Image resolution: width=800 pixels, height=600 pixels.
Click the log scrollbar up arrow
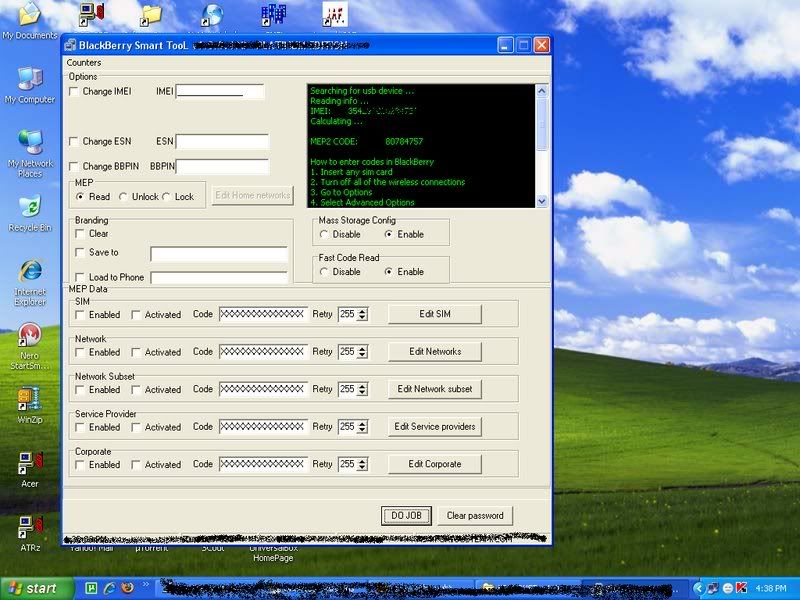542,91
